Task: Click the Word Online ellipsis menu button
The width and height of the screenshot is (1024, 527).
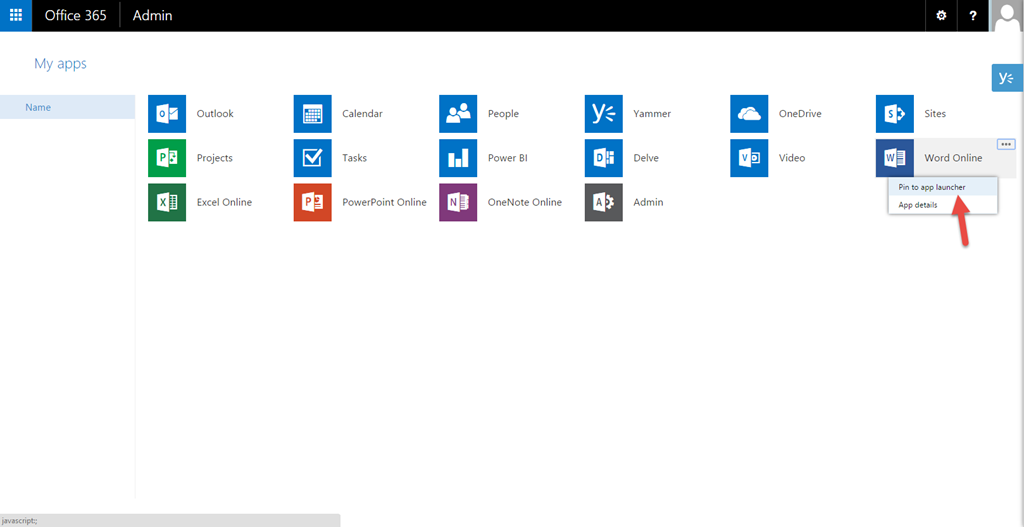Action: tap(1006, 144)
